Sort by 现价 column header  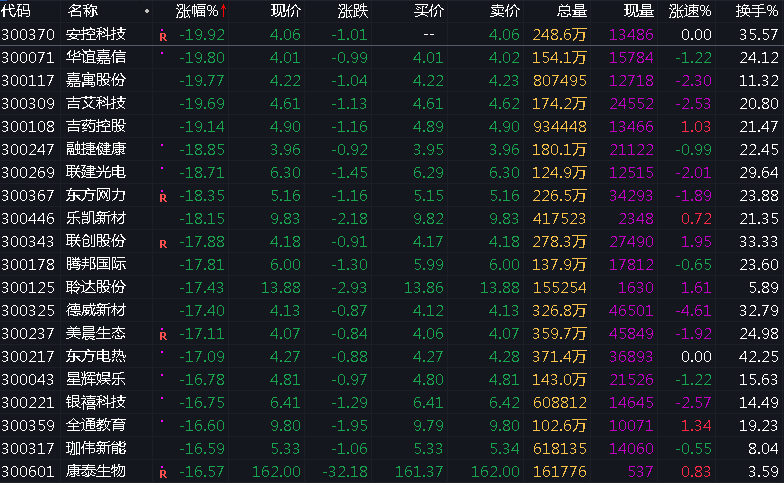coord(286,10)
